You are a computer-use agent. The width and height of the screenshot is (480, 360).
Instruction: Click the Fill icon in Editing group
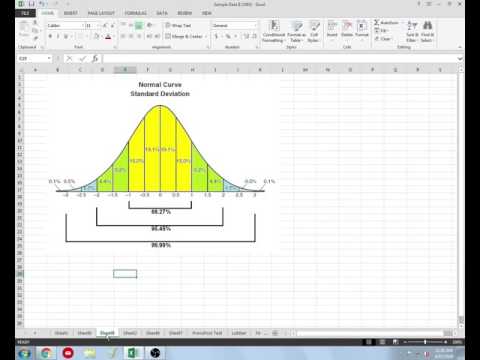click(x=377, y=31)
